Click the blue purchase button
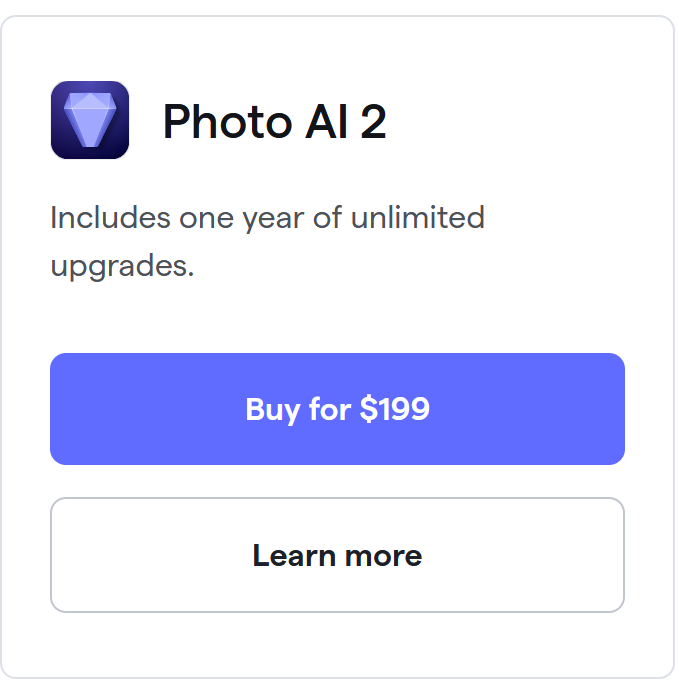The image size is (679, 680). coord(337,409)
